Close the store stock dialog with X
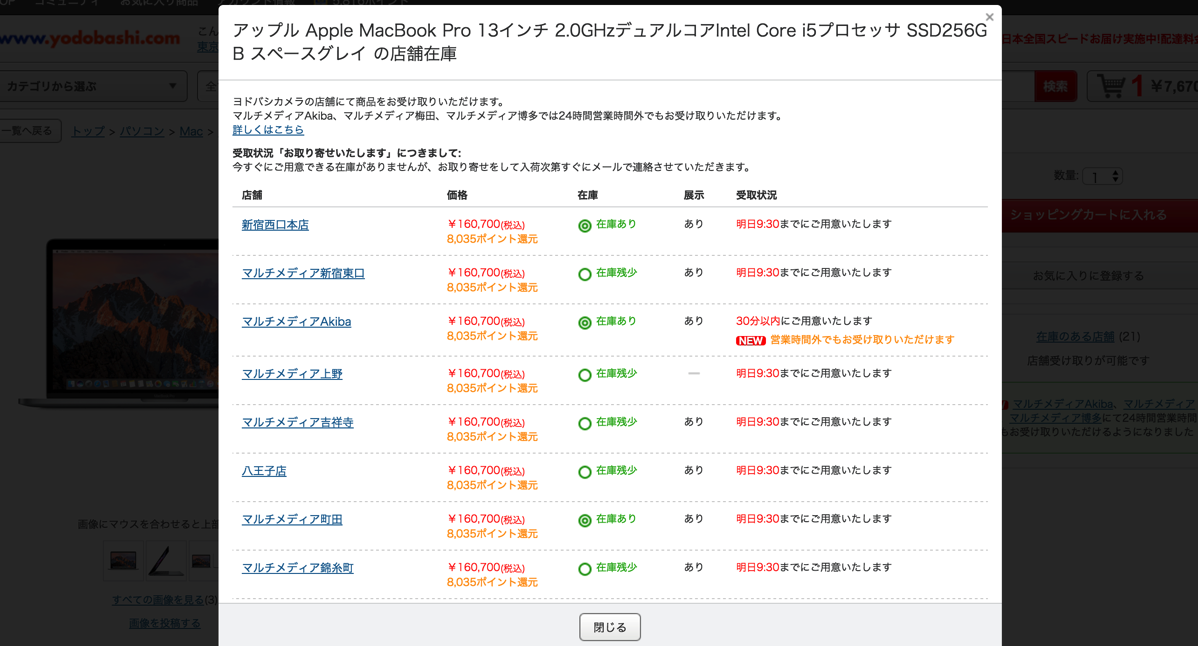 [x=989, y=17]
